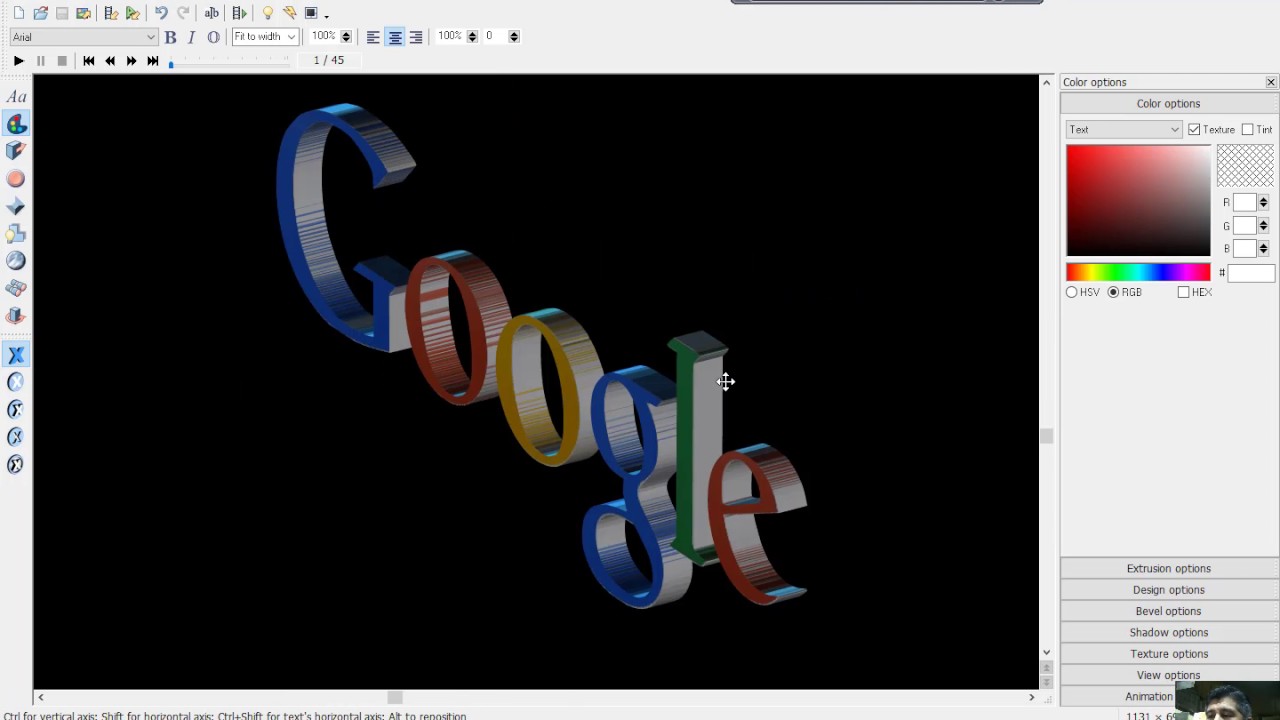Screen dimensions: 1280x720
Task: Expand the Shadow options section
Action: (1168, 632)
